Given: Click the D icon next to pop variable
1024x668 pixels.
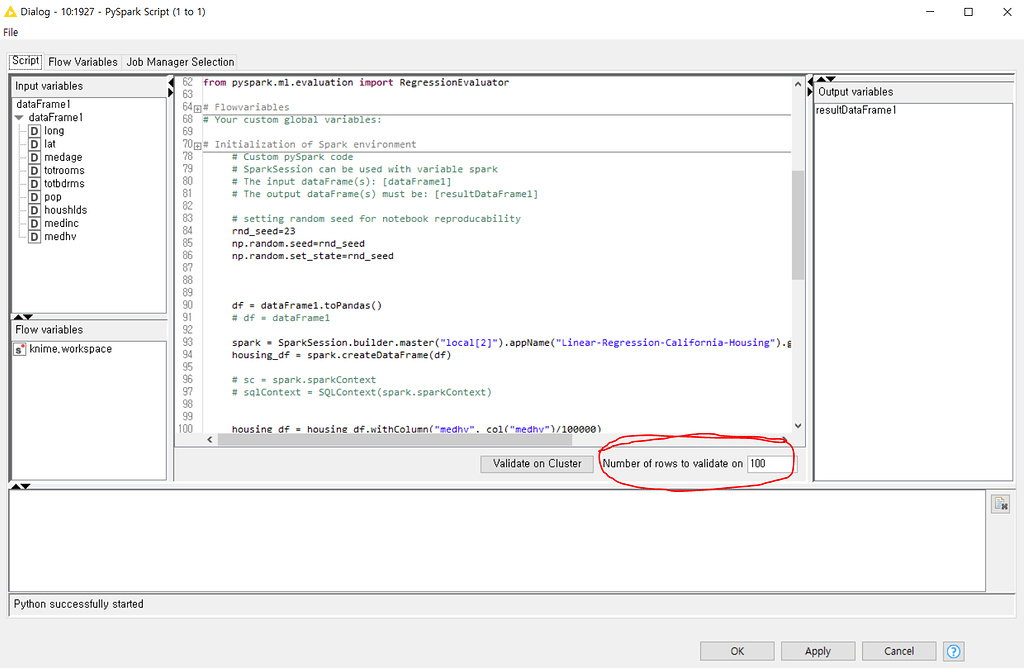Looking at the screenshot, I should 34,196.
